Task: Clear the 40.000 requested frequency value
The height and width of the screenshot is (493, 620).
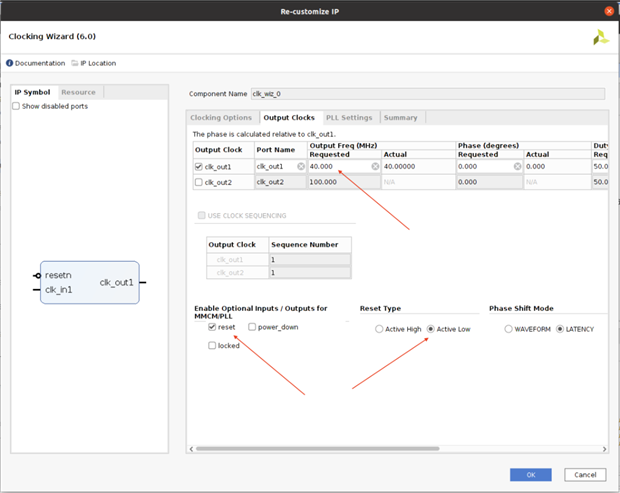Action: pyautogui.click(x=375, y=166)
